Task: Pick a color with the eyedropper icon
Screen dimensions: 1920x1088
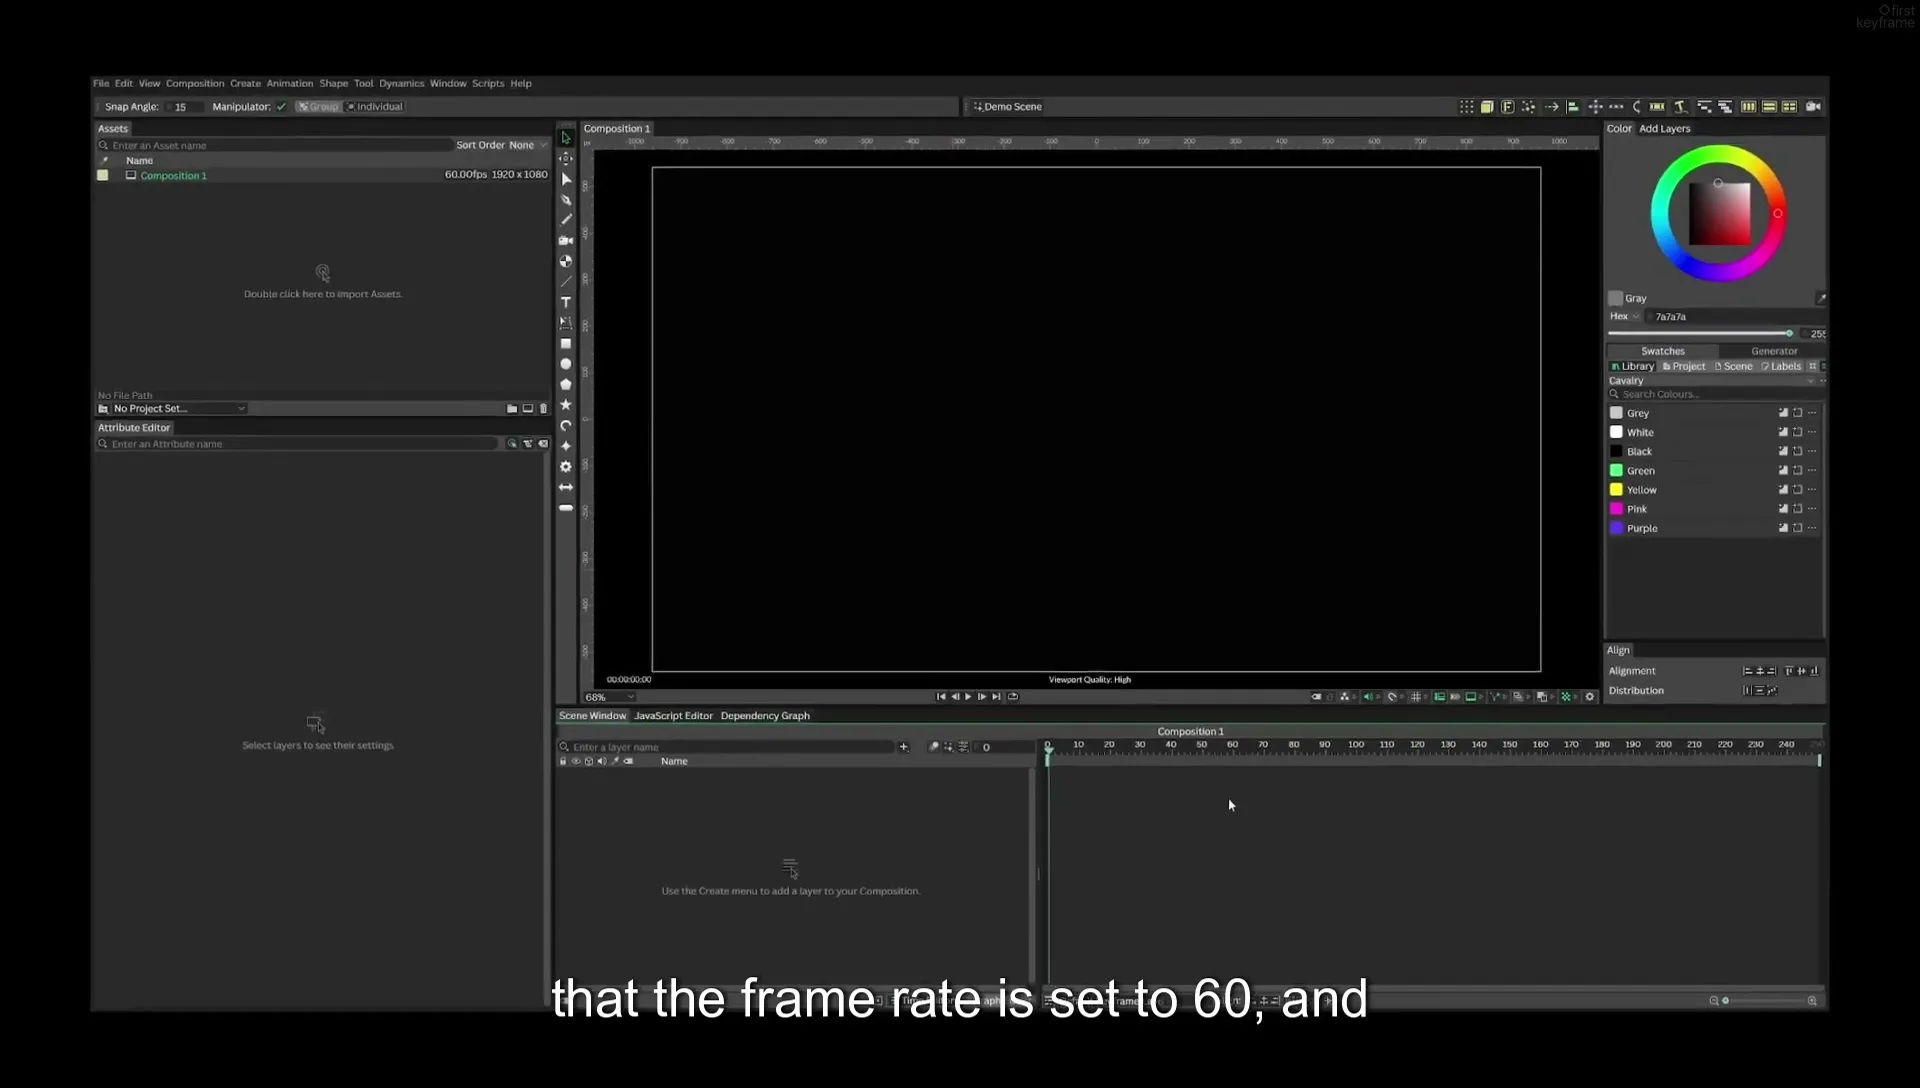Action: pyautogui.click(x=1820, y=298)
